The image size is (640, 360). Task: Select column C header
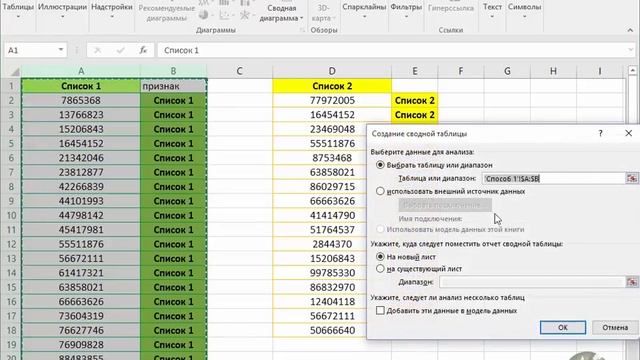pos(240,71)
